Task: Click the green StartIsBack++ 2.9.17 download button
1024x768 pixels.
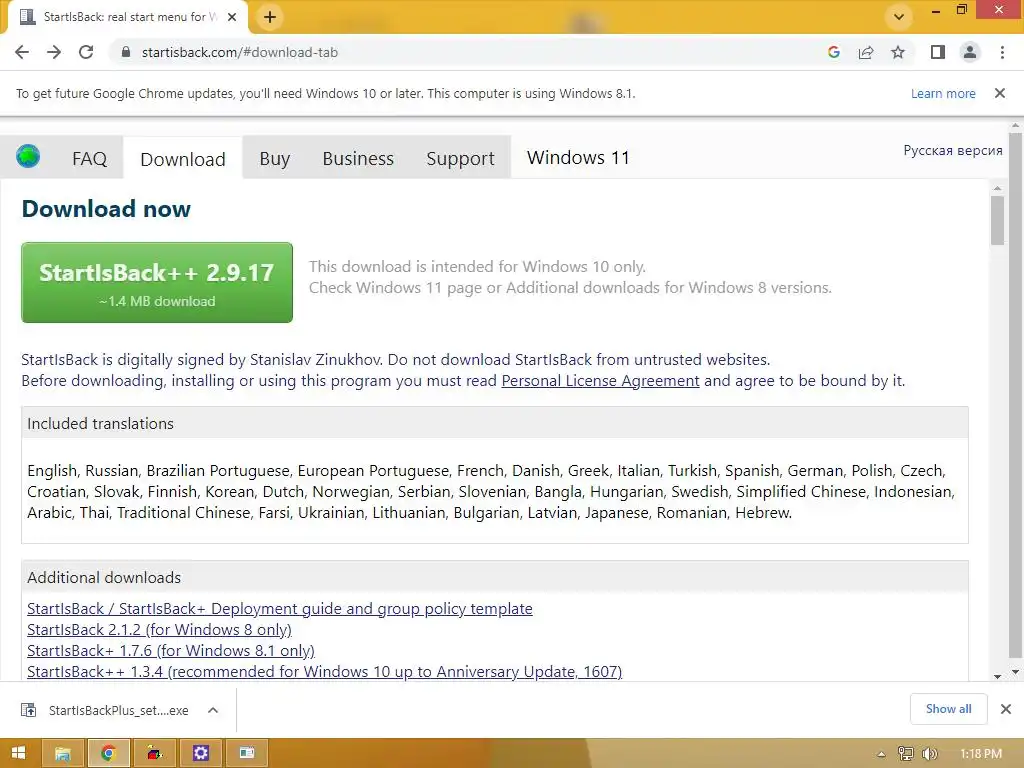Action: [x=157, y=282]
